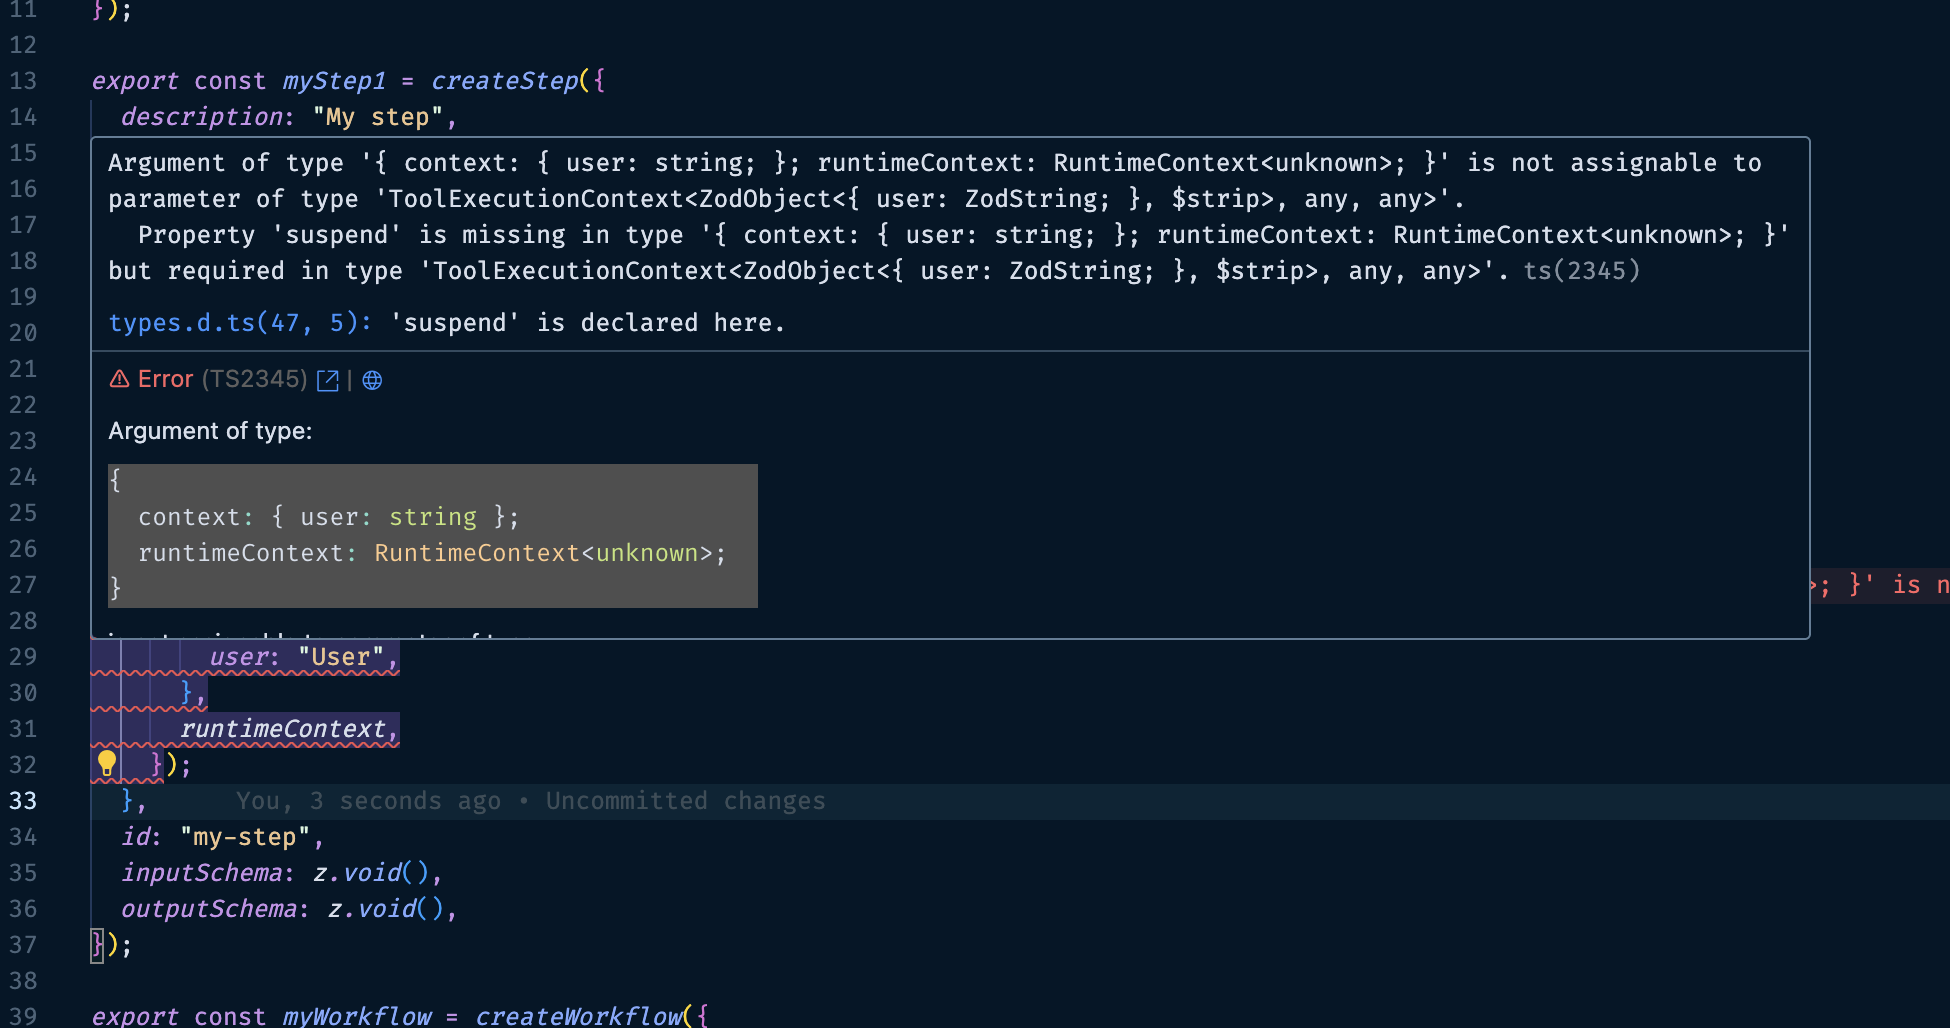Click the inputSchema property name

pos(201,873)
